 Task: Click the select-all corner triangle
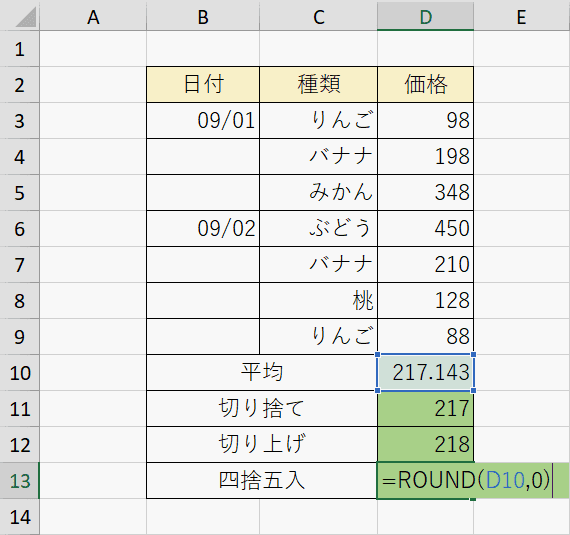[26, 17]
